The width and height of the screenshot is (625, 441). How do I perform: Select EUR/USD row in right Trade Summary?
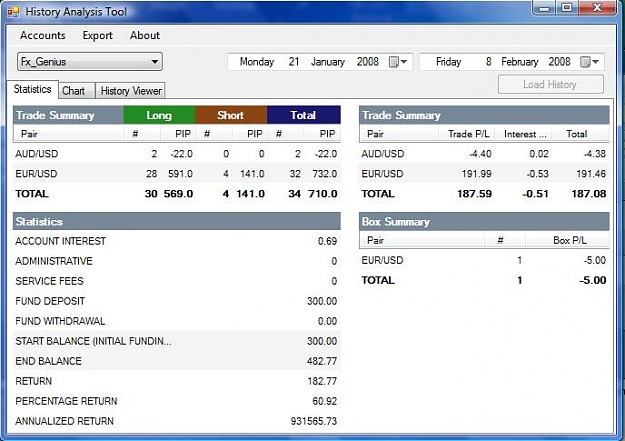pyautogui.click(x=484, y=174)
